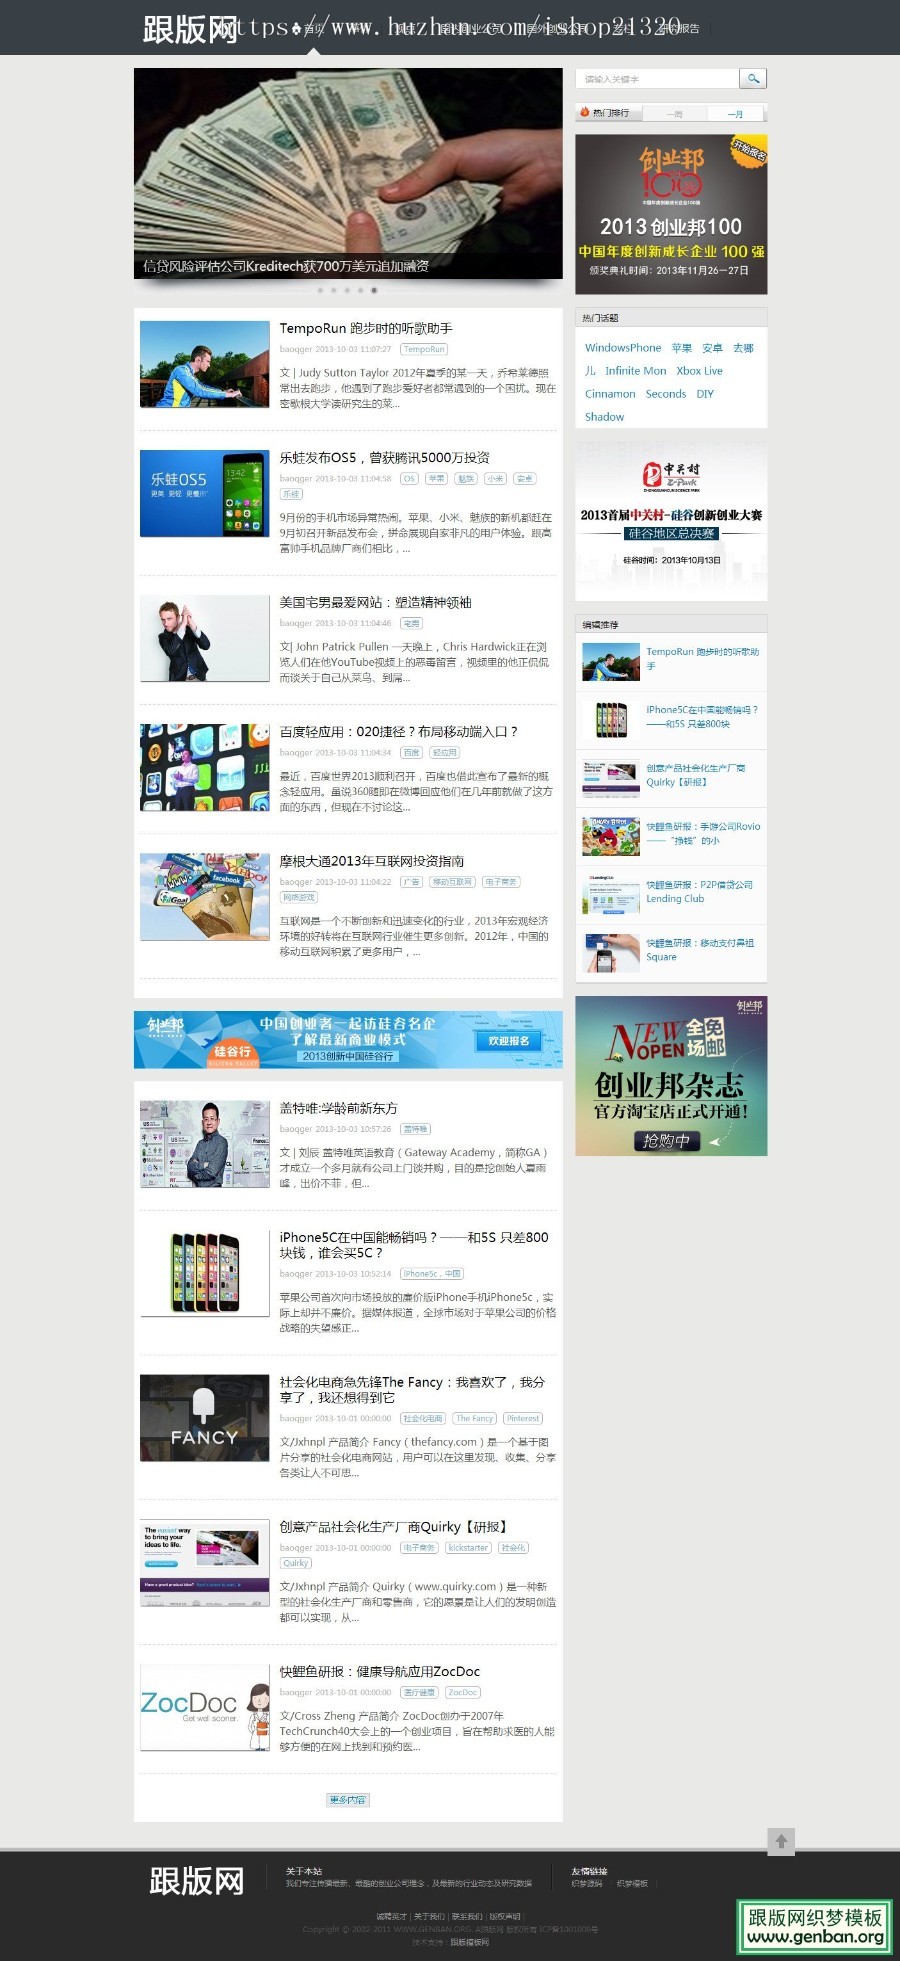The width and height of the screenshot is (900, 1961).
Task: Click the search magnifier button
Action: click(x=753, y=78)
